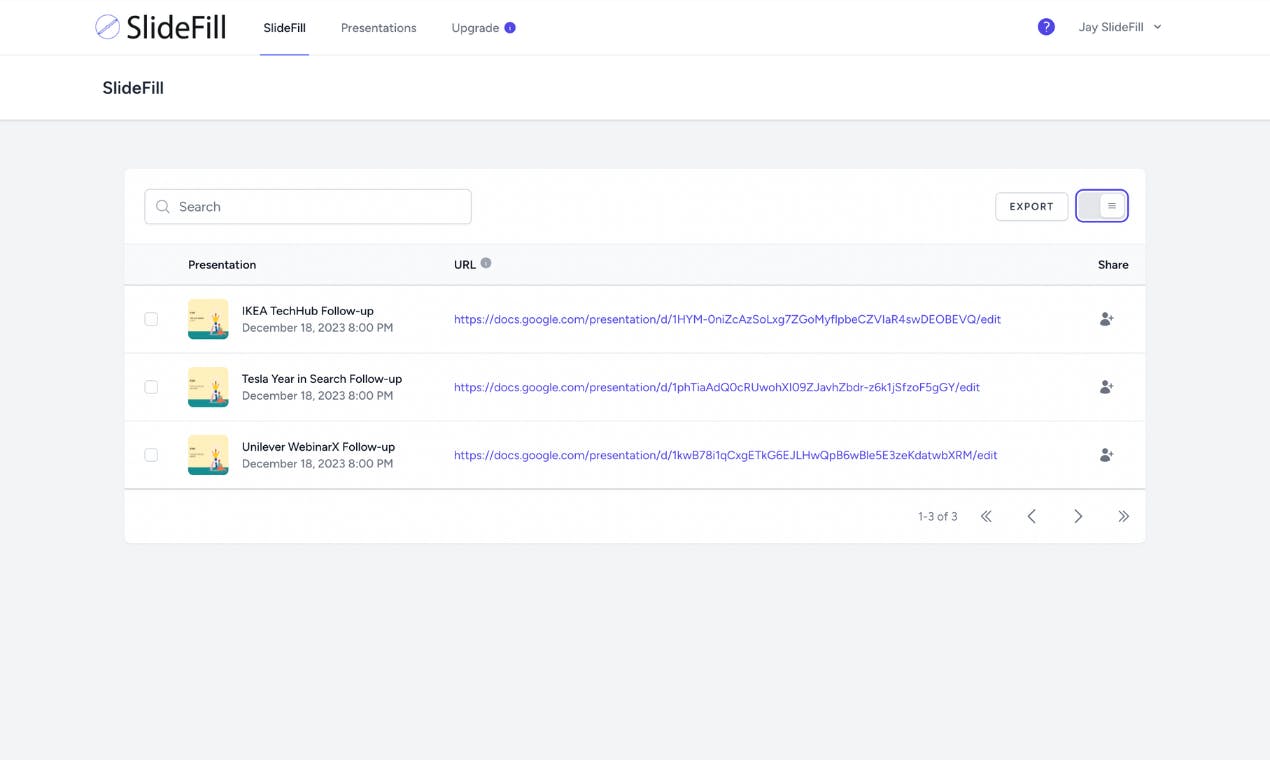The width and height of the screenshot is (1270, 760).
Task: Switch to the SlideFill nav tab
Action: coord(284,28)
